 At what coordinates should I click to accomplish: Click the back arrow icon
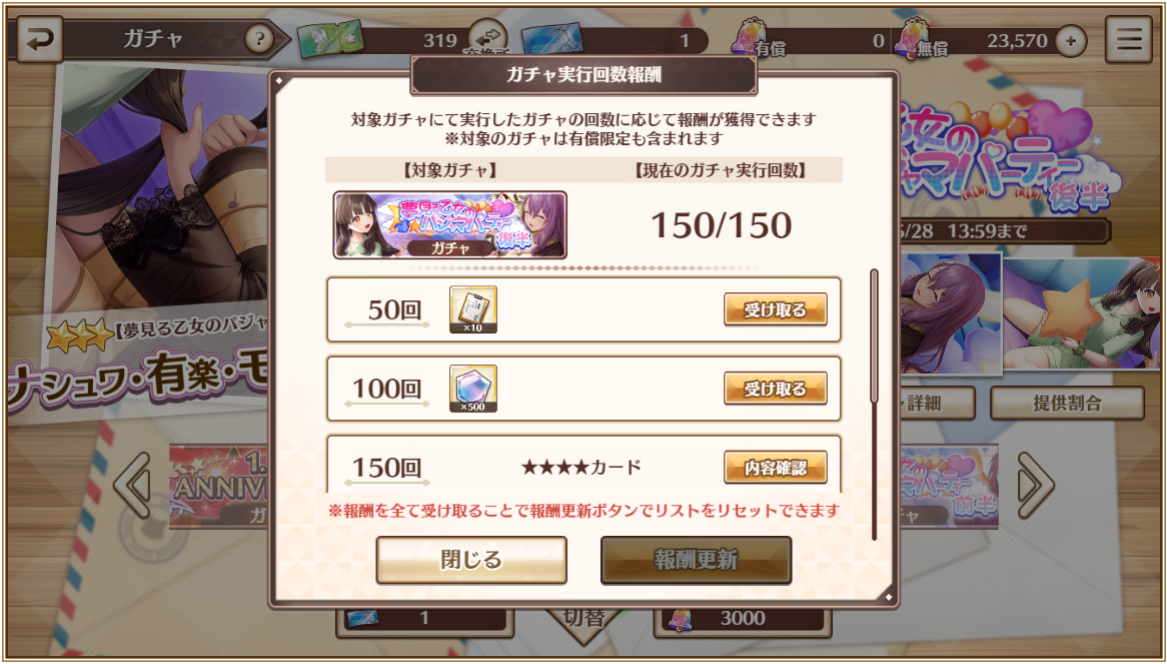coord(39,39)
